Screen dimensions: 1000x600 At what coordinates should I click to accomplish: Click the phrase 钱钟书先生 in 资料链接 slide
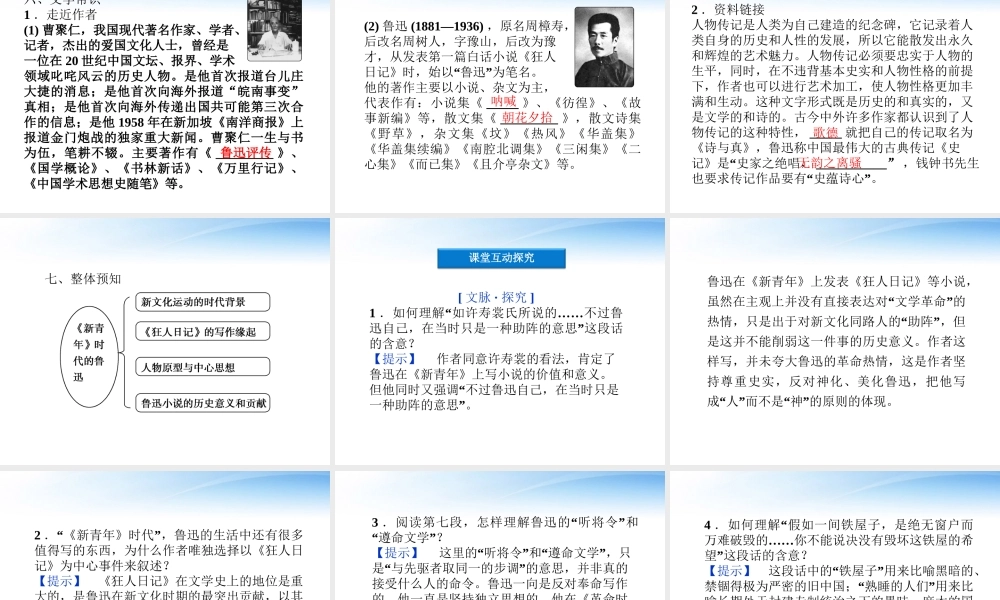click(x=948, y=163)
